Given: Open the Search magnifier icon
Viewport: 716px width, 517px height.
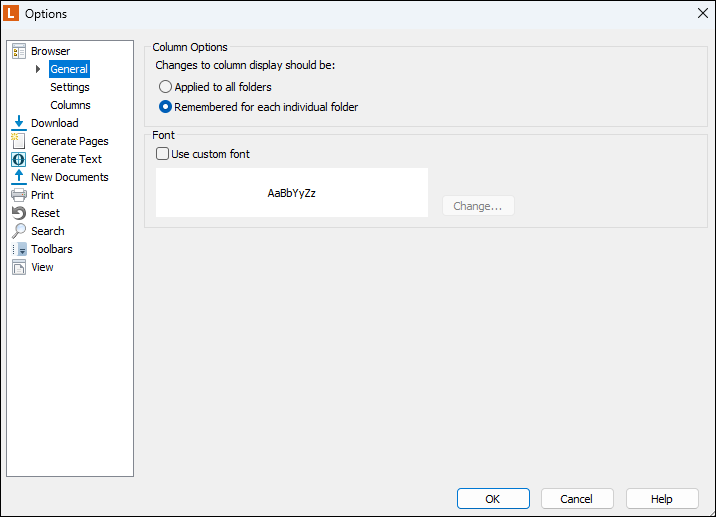Looking at the screenshot, I should pyautogui.click(x=19, y=231).
